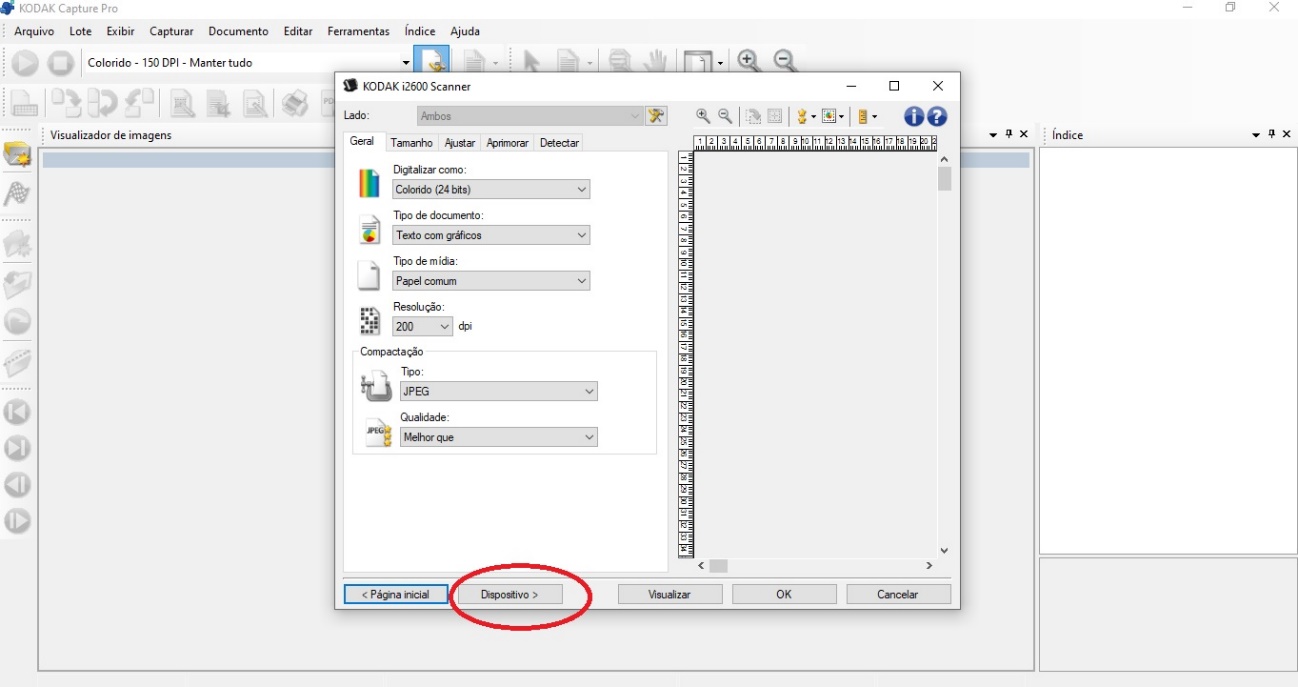1298x687 pixels.
Task: Expand the color image icon dropdown
Action: coord(842,117)
